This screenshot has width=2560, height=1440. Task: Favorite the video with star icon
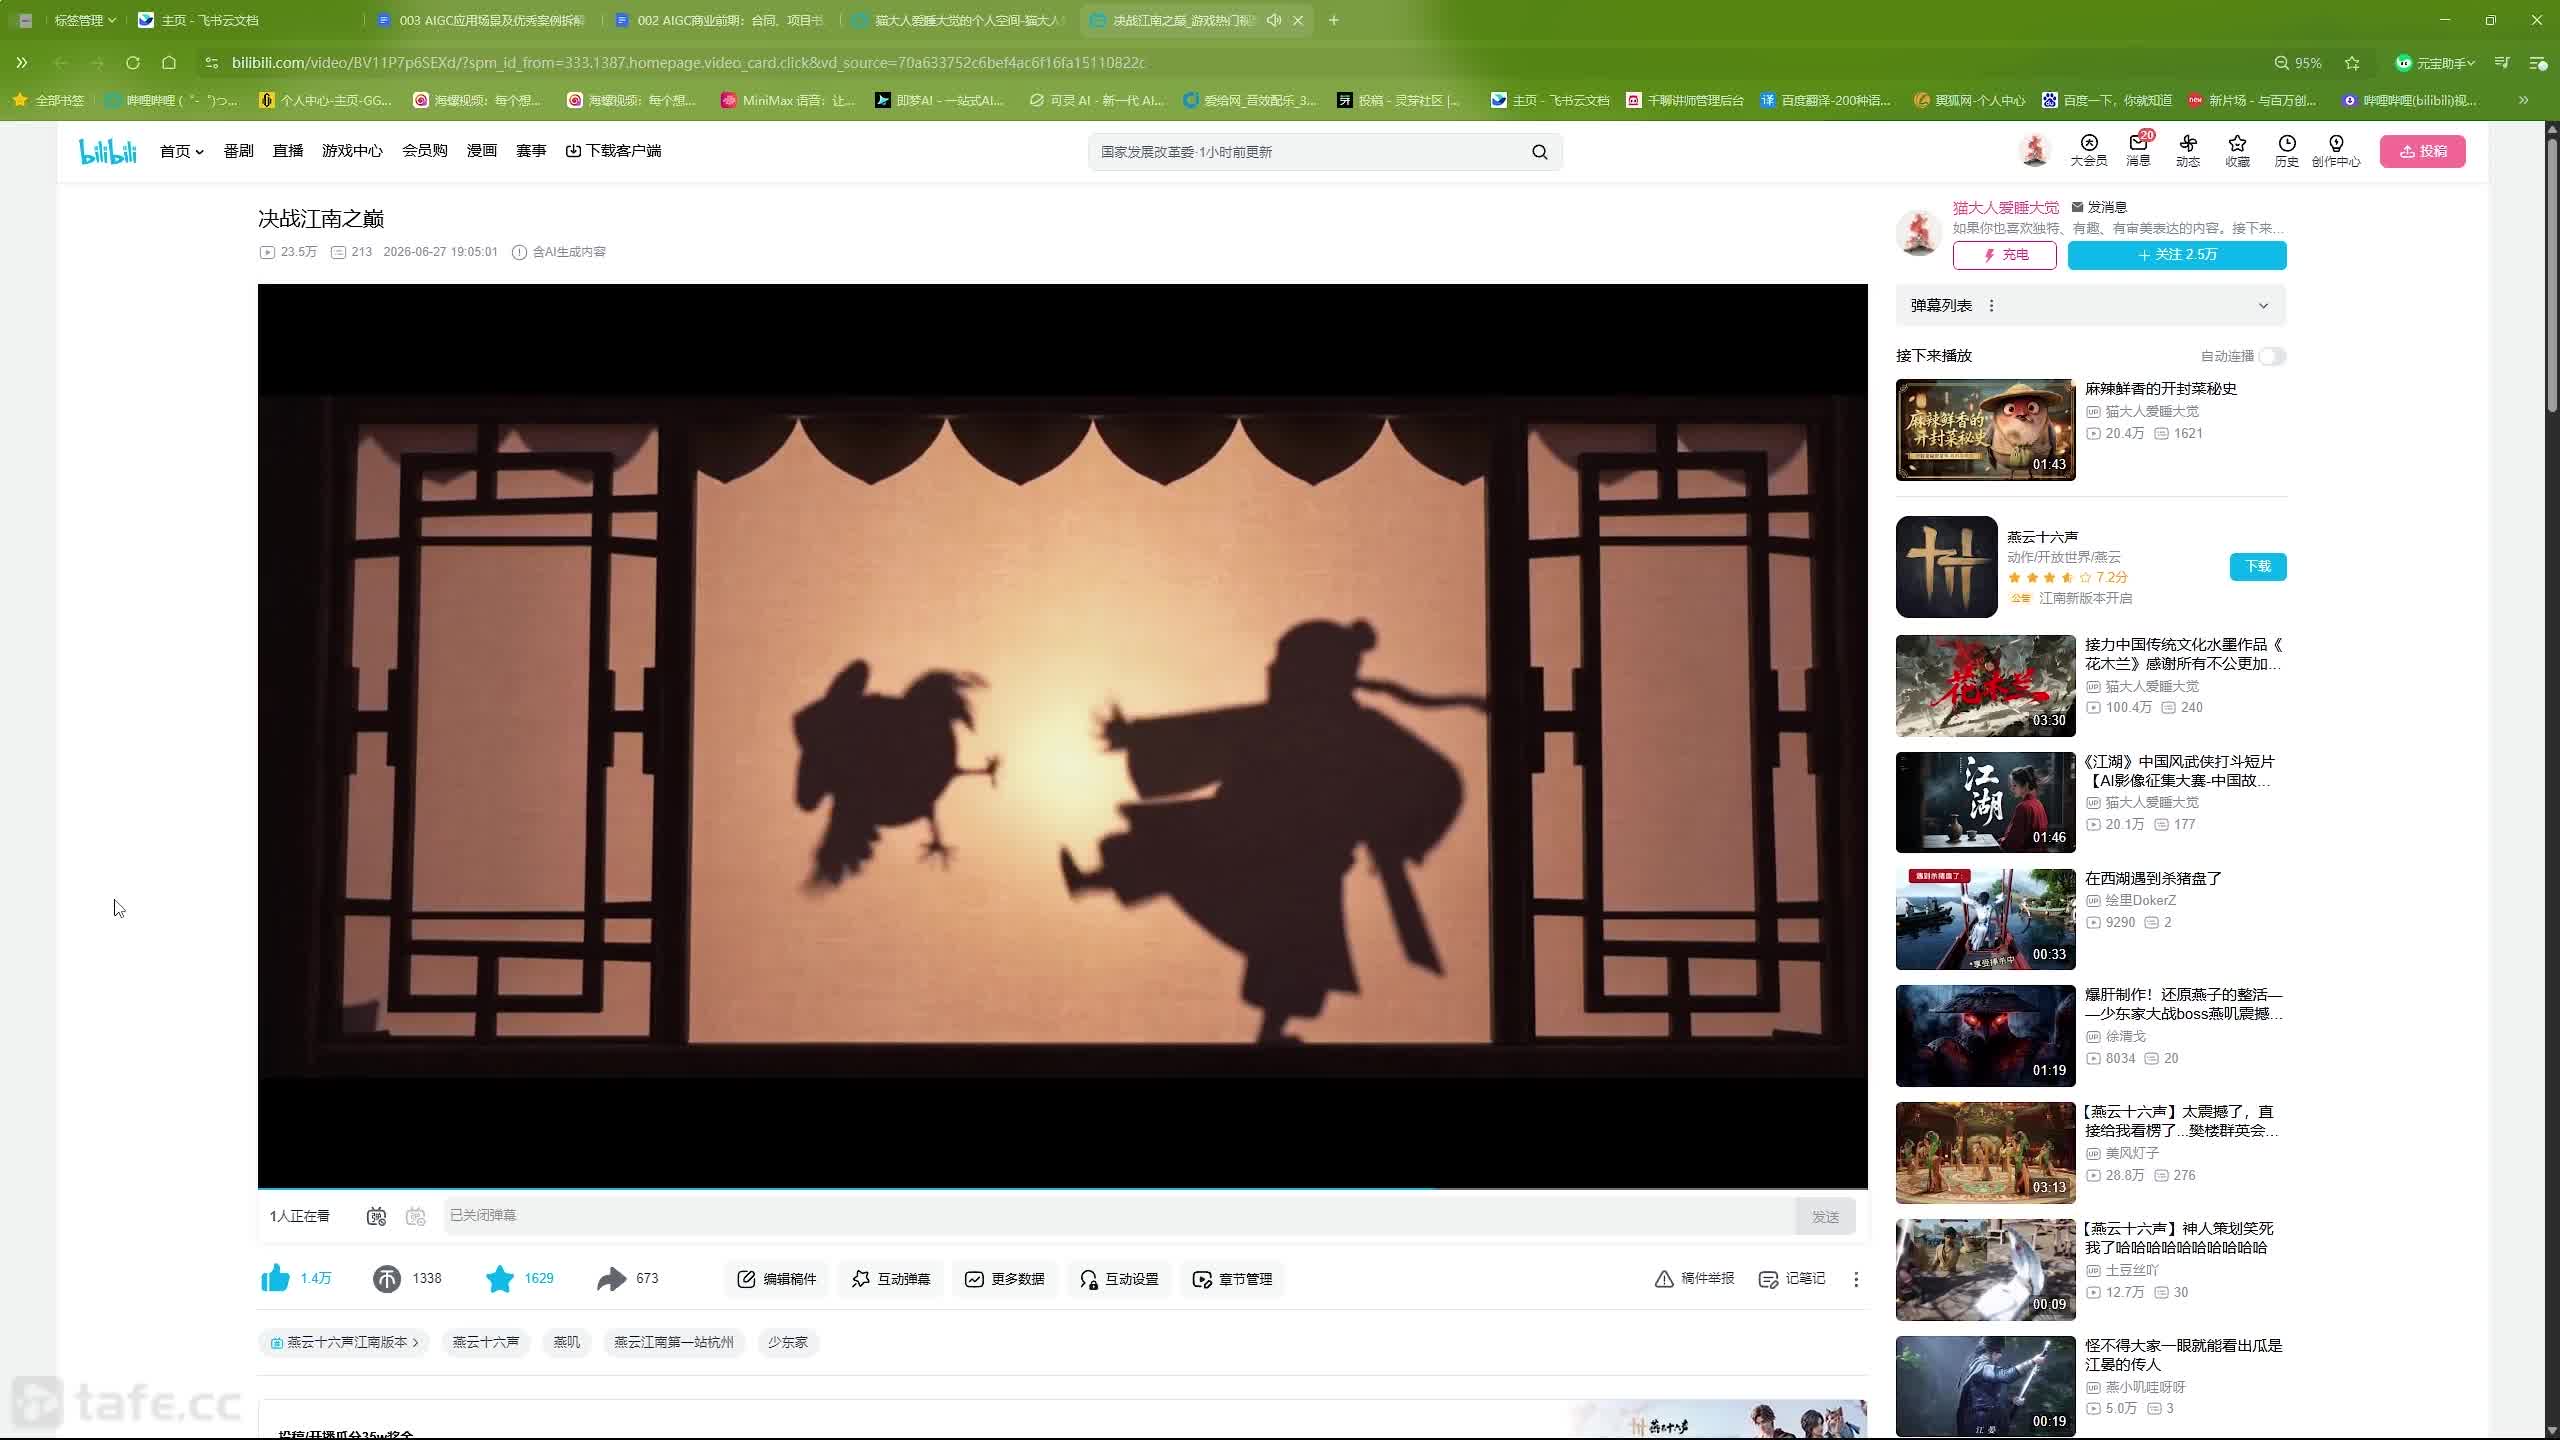(x=500, y=1278)
